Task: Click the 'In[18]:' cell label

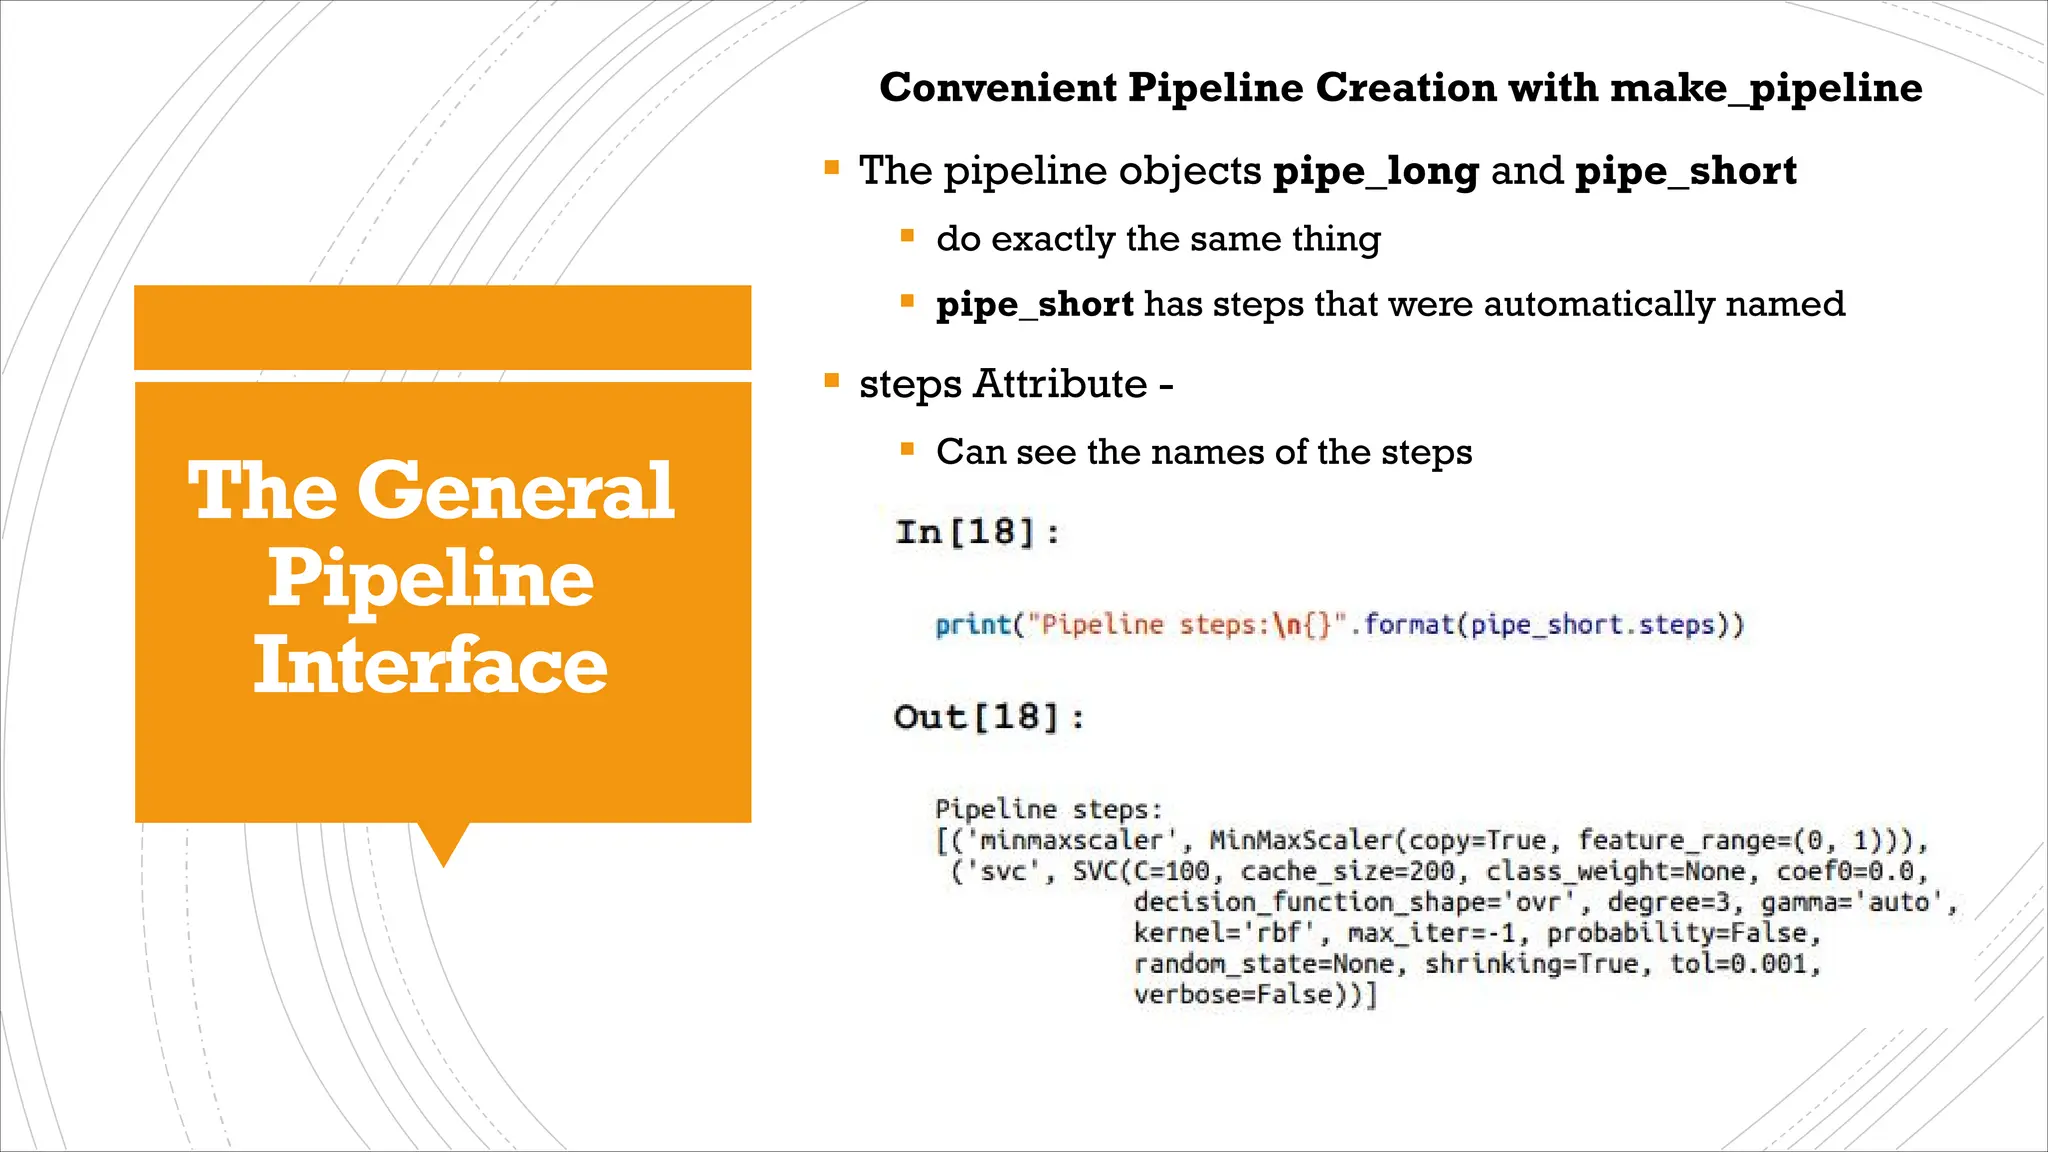Action: [978, 532]
